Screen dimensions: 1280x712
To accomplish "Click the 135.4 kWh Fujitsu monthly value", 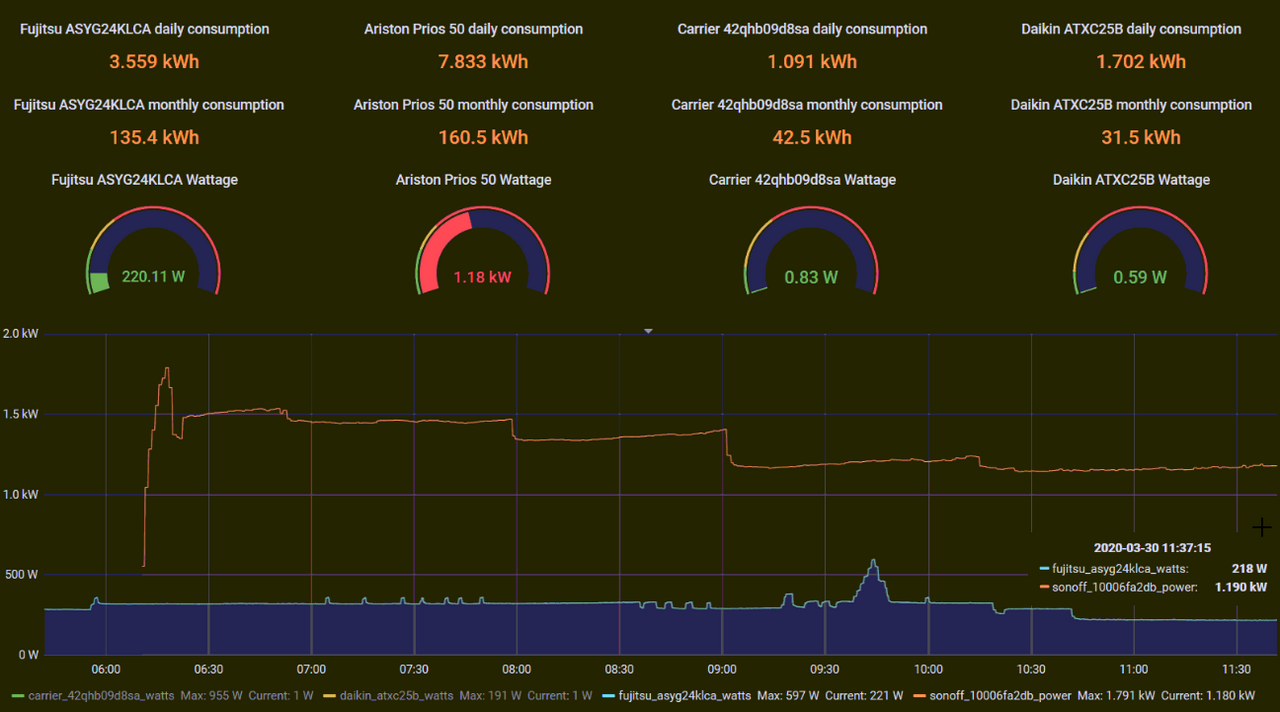I will (x=154, y=138).
